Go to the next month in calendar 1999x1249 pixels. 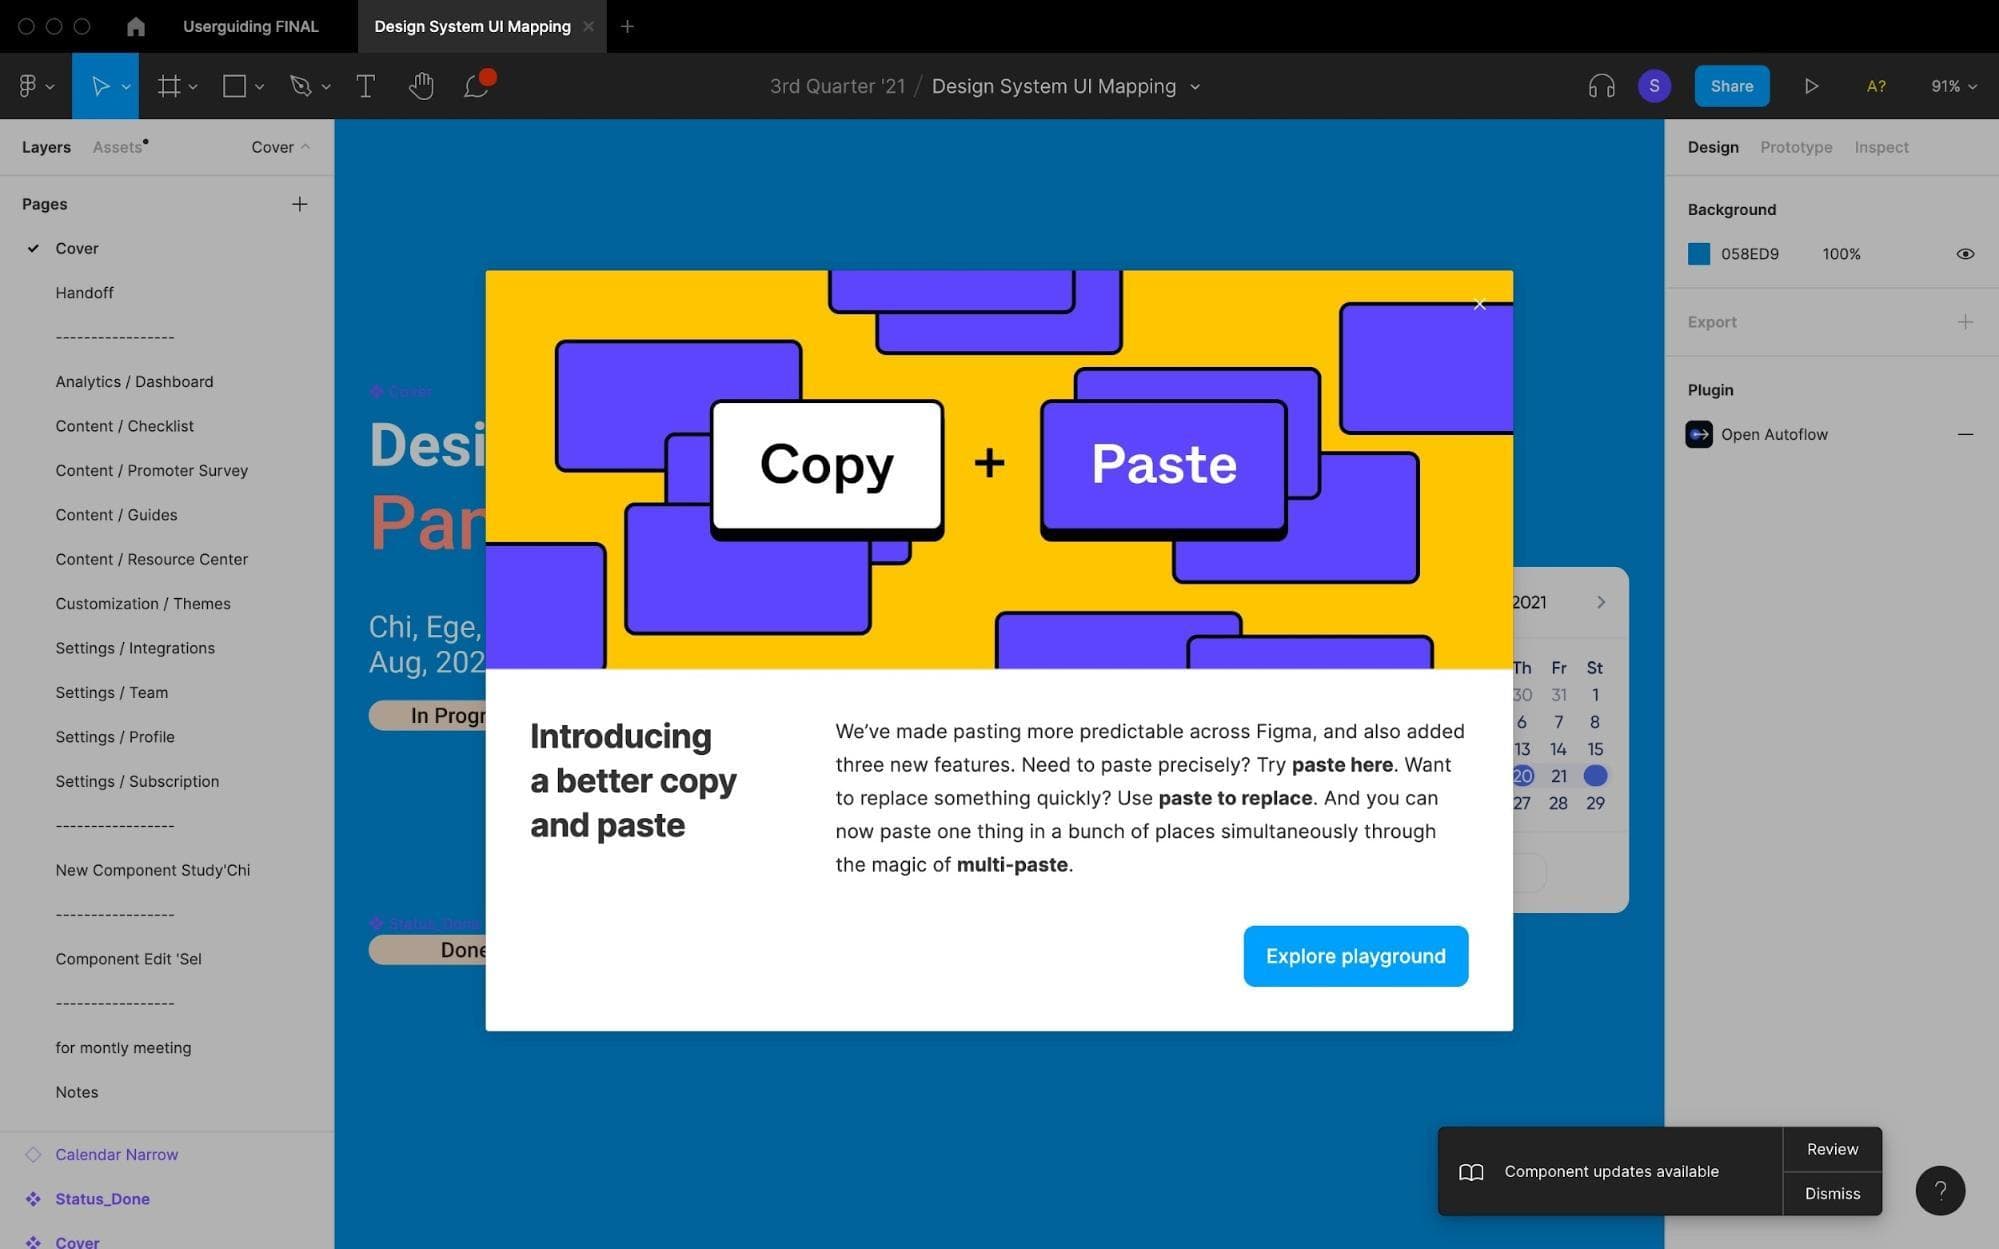pos(1601,602)
